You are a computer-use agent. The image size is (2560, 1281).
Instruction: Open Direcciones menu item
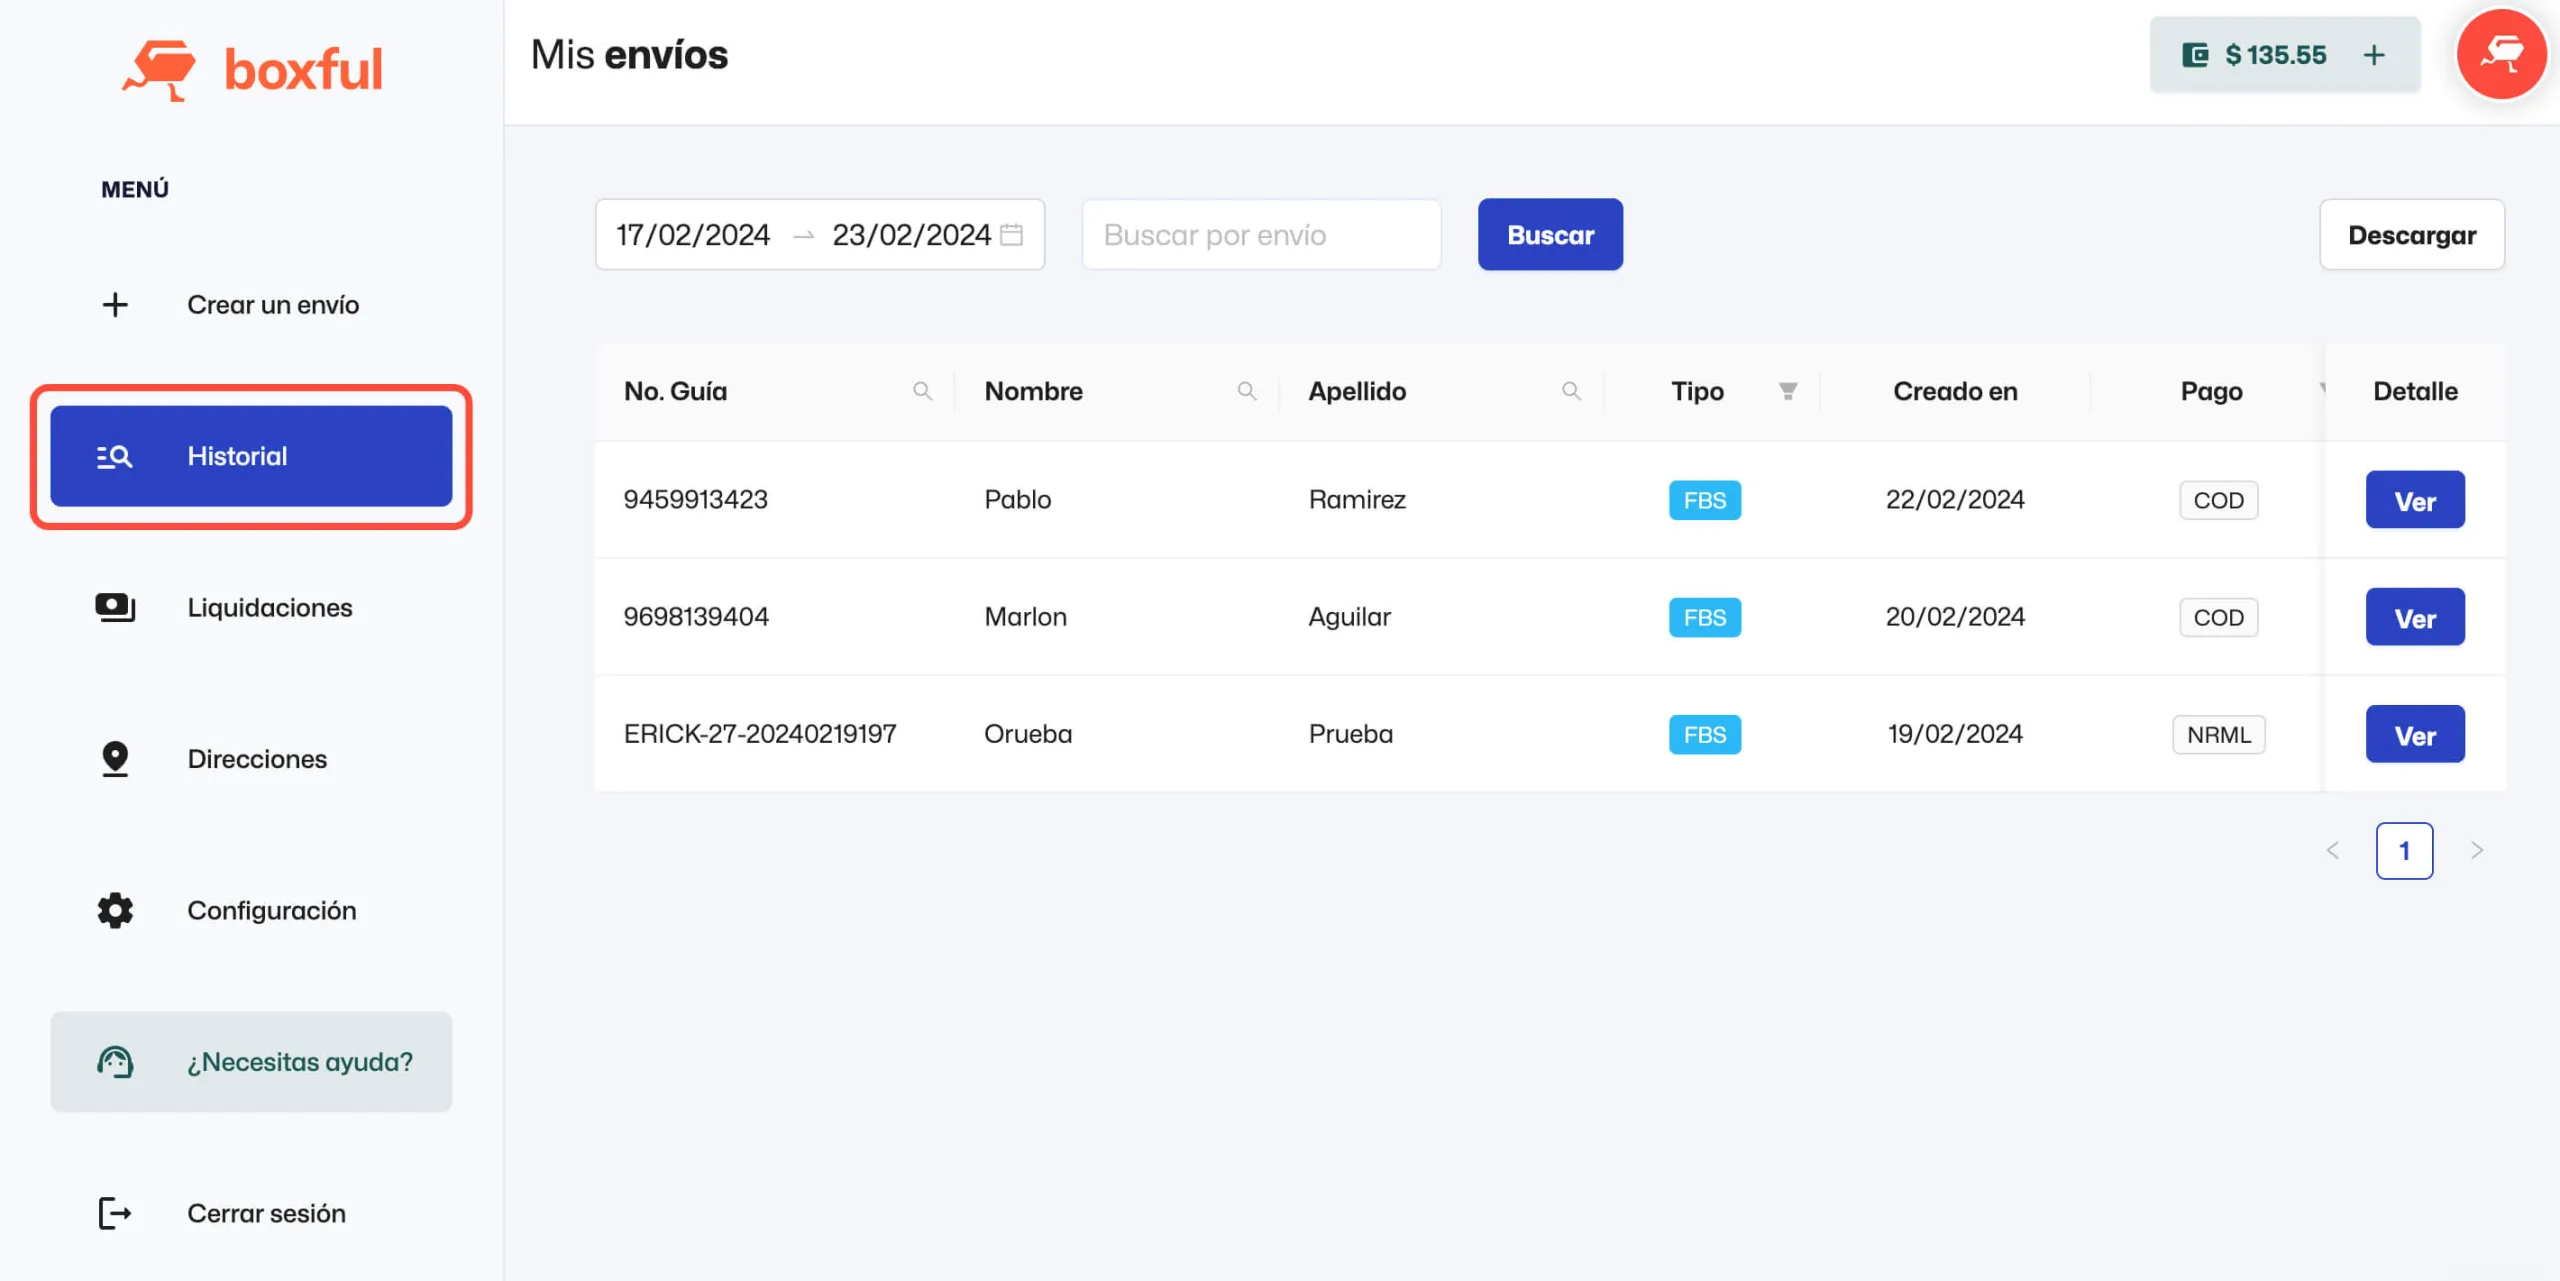point(257,759)
